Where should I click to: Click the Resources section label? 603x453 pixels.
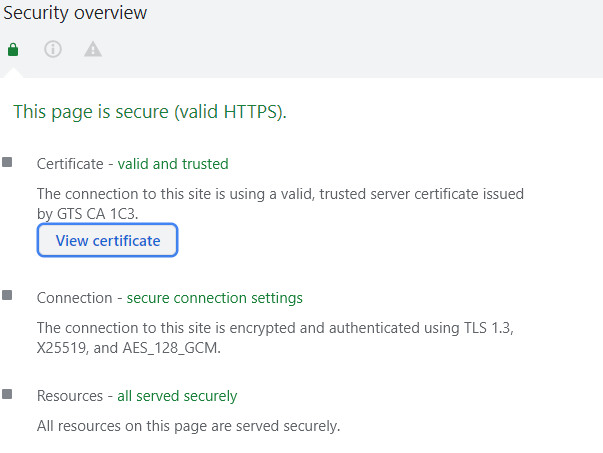point(70,396)
